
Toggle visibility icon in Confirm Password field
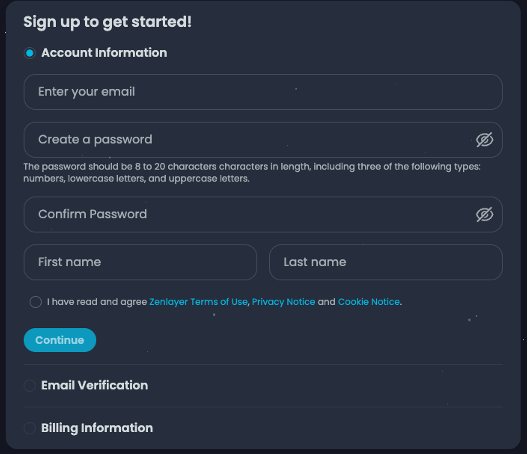coord(485,215)
